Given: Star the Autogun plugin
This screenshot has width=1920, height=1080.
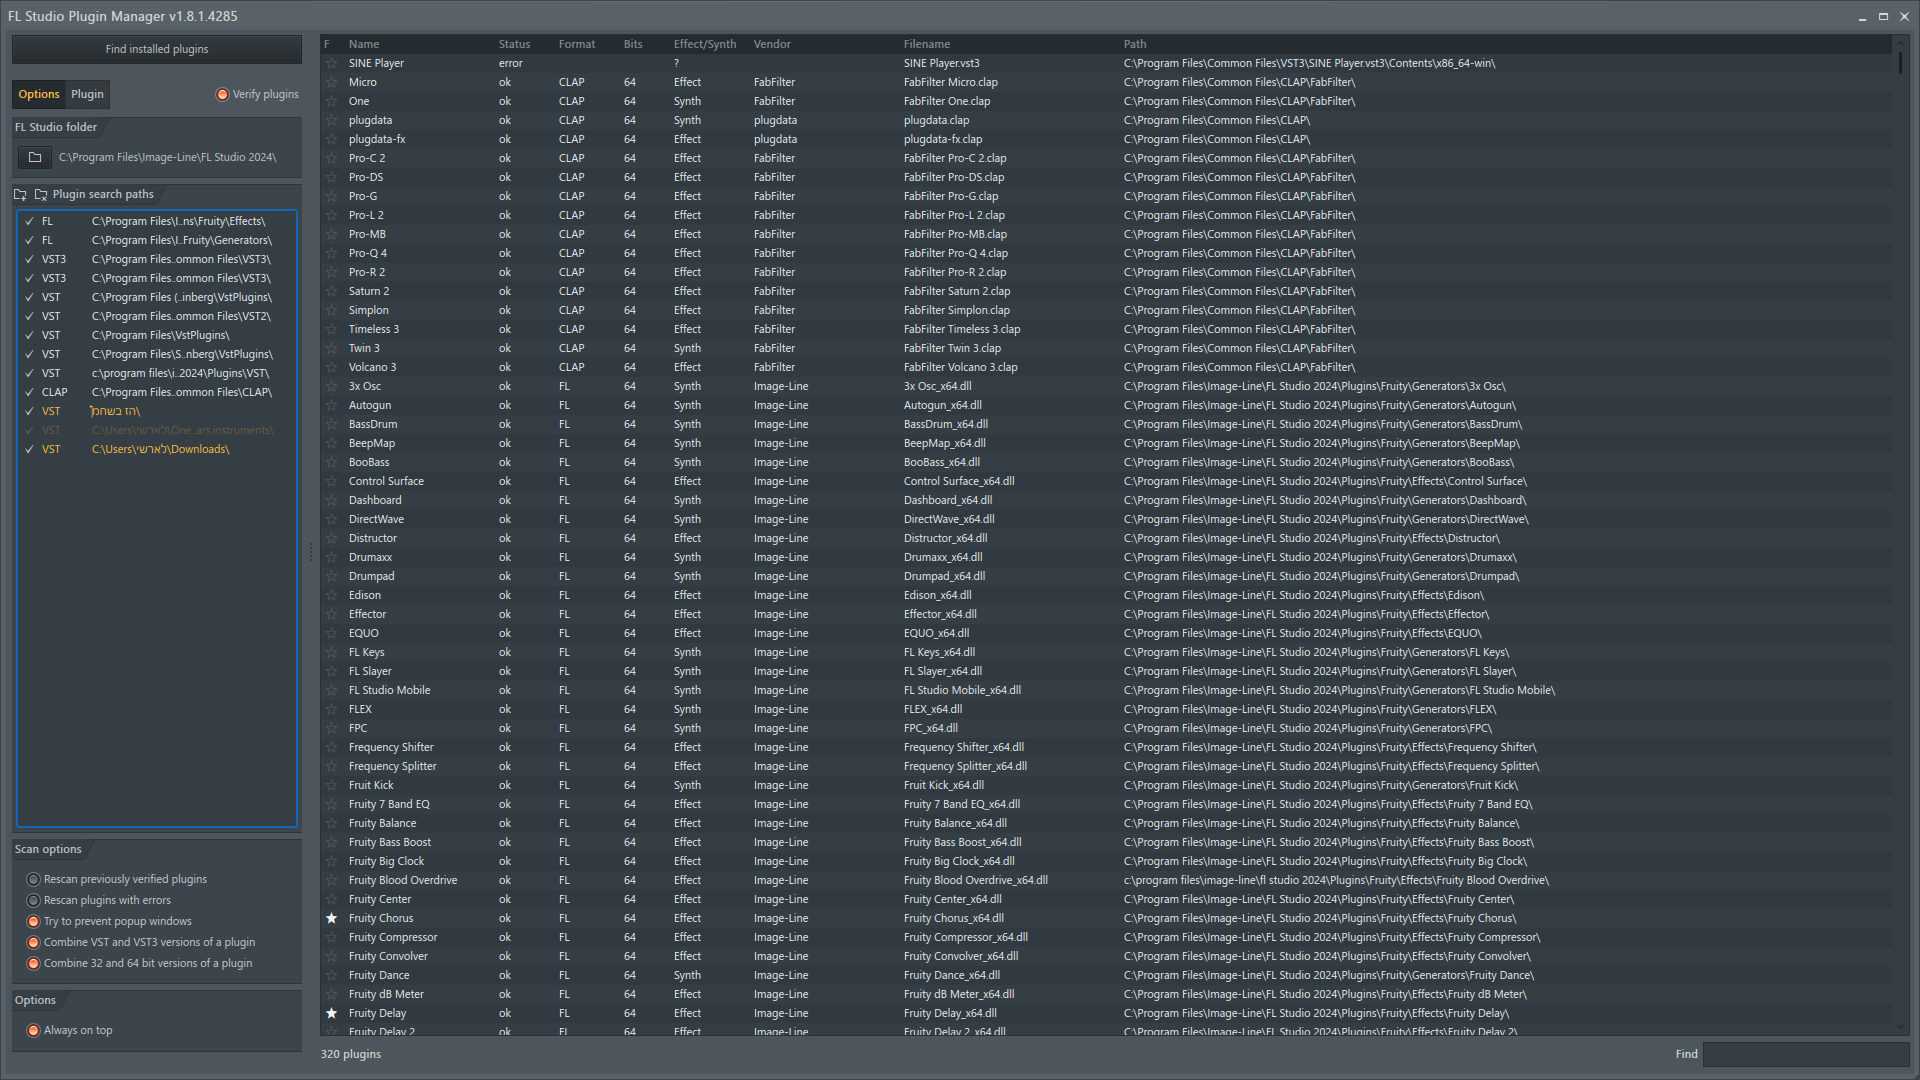Looking at the screenshot, I should tap(332, 405).
